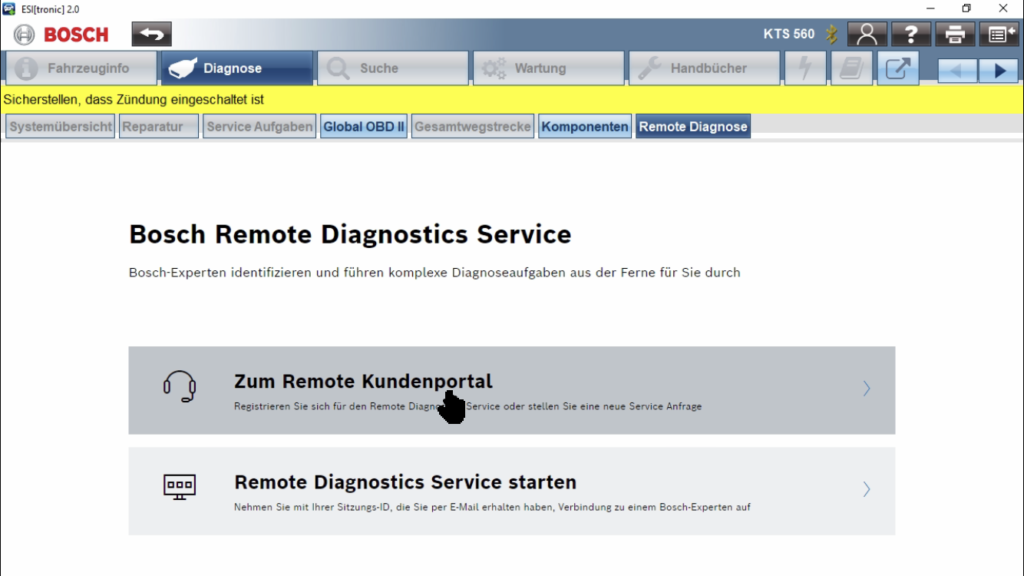Screen dimensions: 1024x576
Task: Click the chevron on the Service starten card
Action: (x=867, y=489)
